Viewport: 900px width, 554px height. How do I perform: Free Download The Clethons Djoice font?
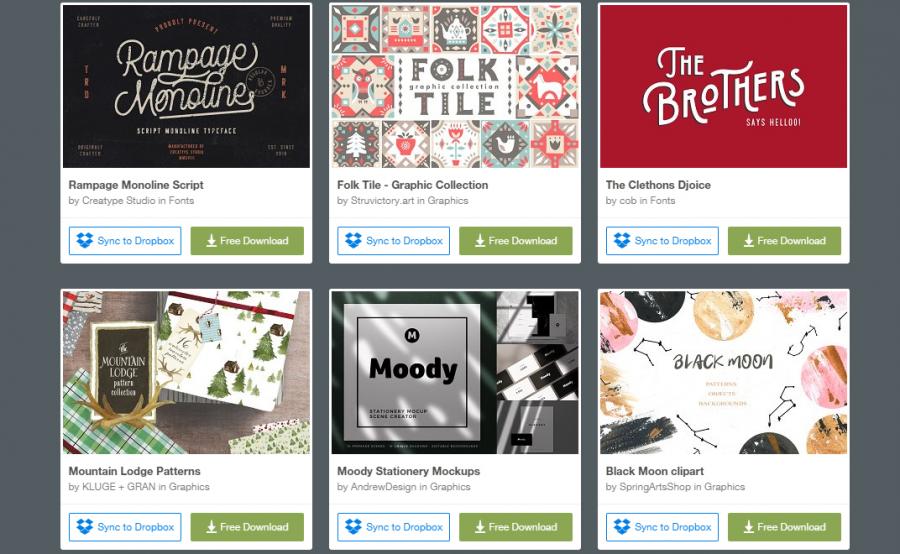pyautogui.click(x=784, y=241)
